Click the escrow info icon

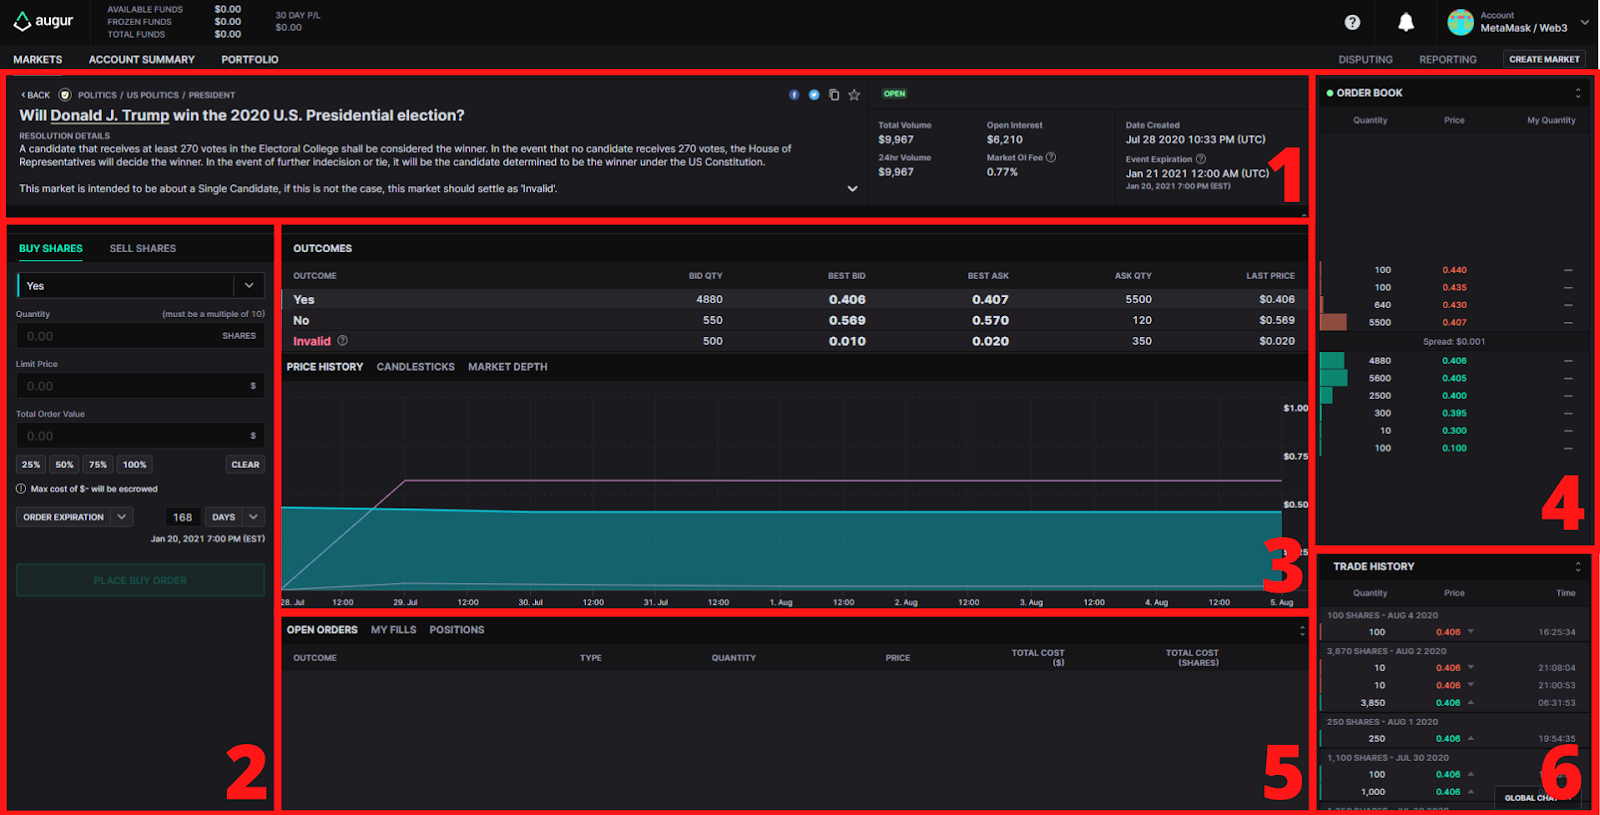(21, 489)
